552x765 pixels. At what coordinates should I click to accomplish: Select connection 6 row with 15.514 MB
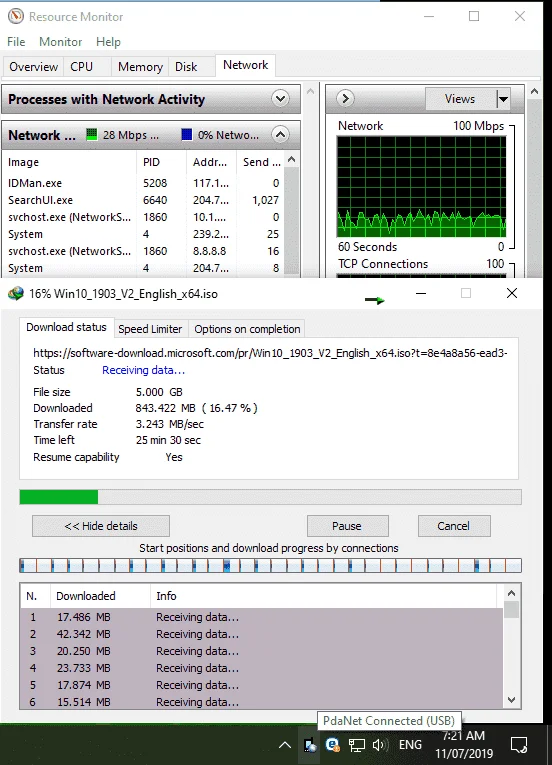click(x=261, y=702)
